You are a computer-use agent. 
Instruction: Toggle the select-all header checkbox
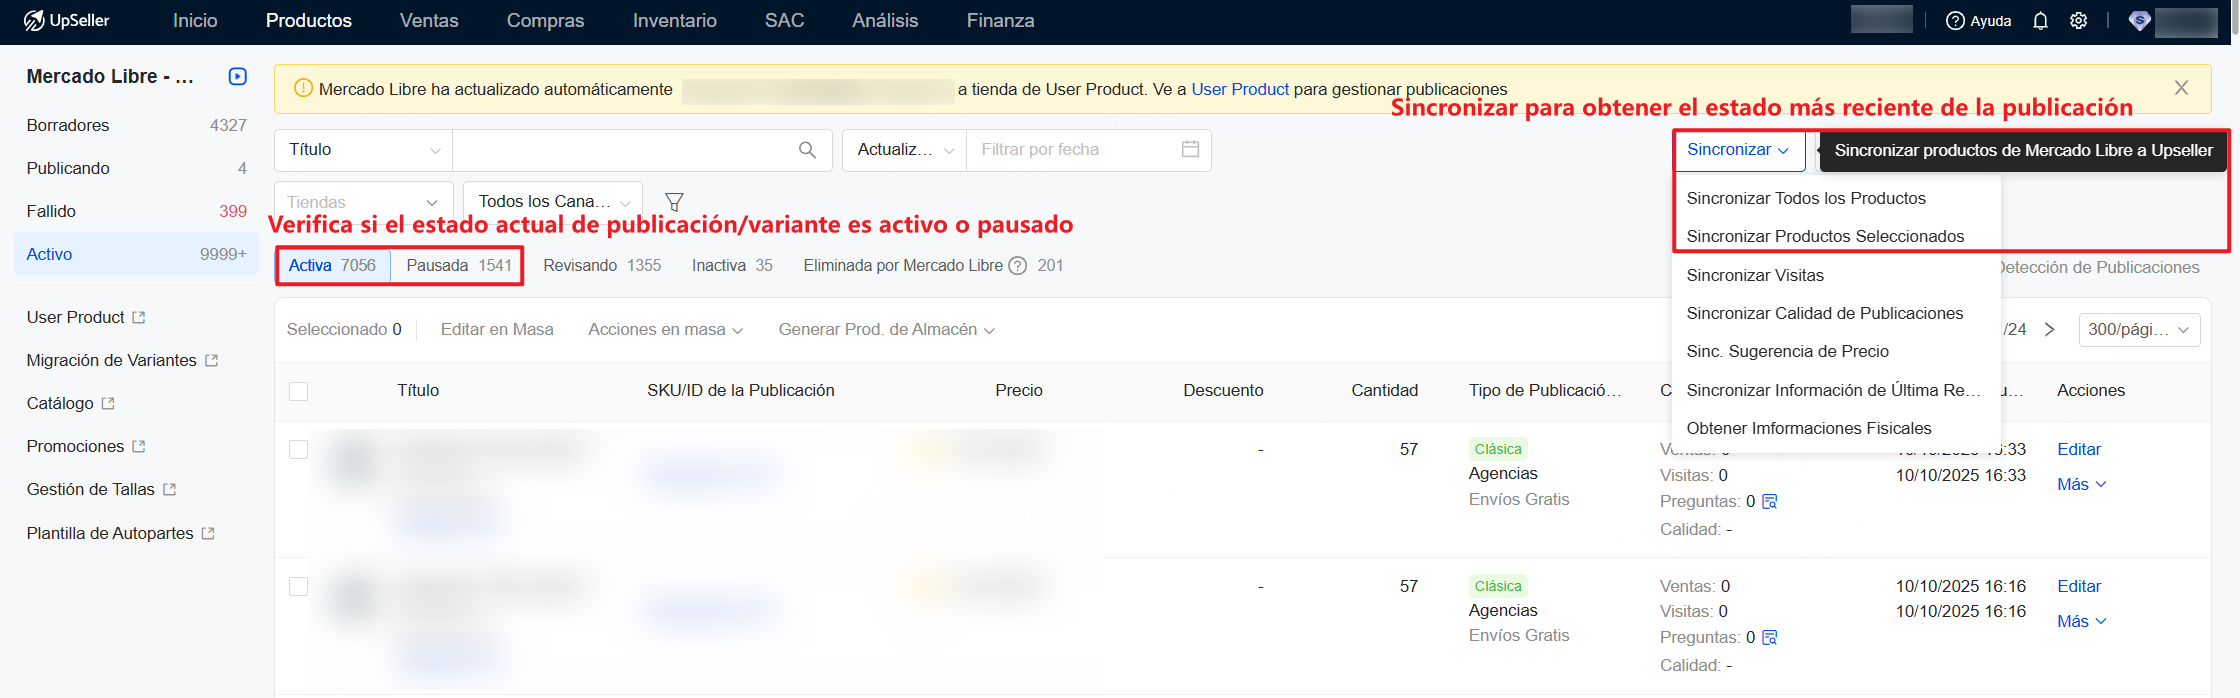point(298,391)
